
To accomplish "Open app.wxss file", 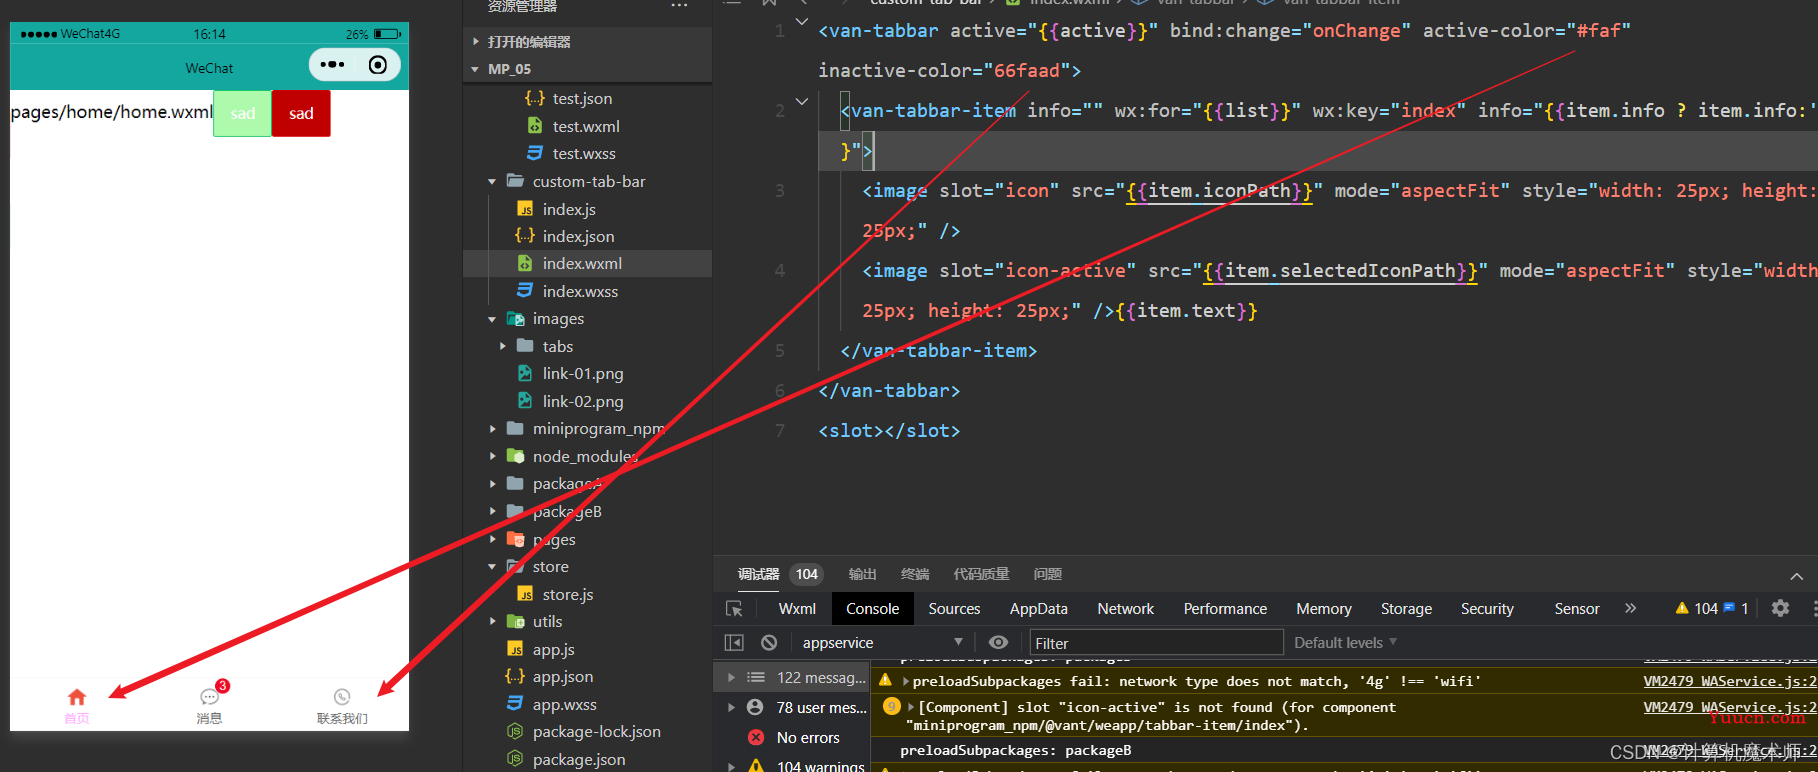I will point(564,704).
